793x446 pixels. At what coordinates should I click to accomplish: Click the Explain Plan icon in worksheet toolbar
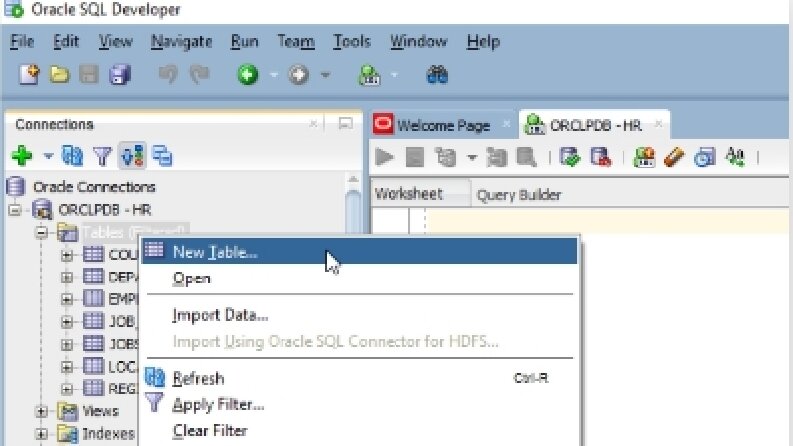coord(446,157)
